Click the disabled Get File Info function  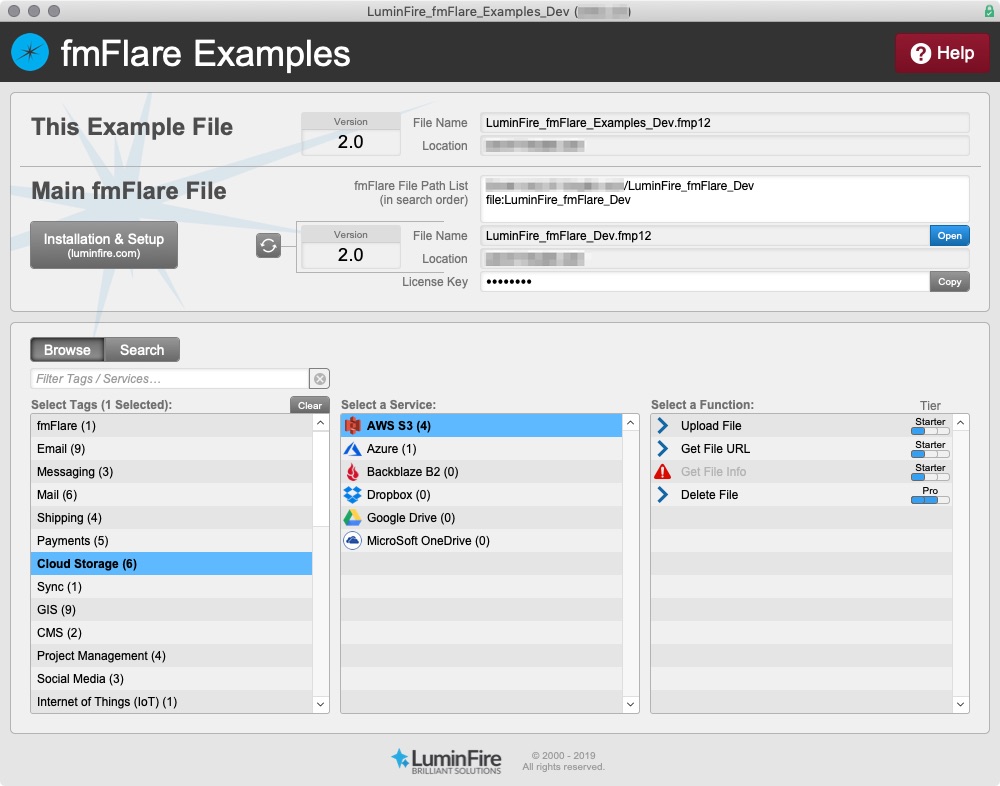(802, 471)
